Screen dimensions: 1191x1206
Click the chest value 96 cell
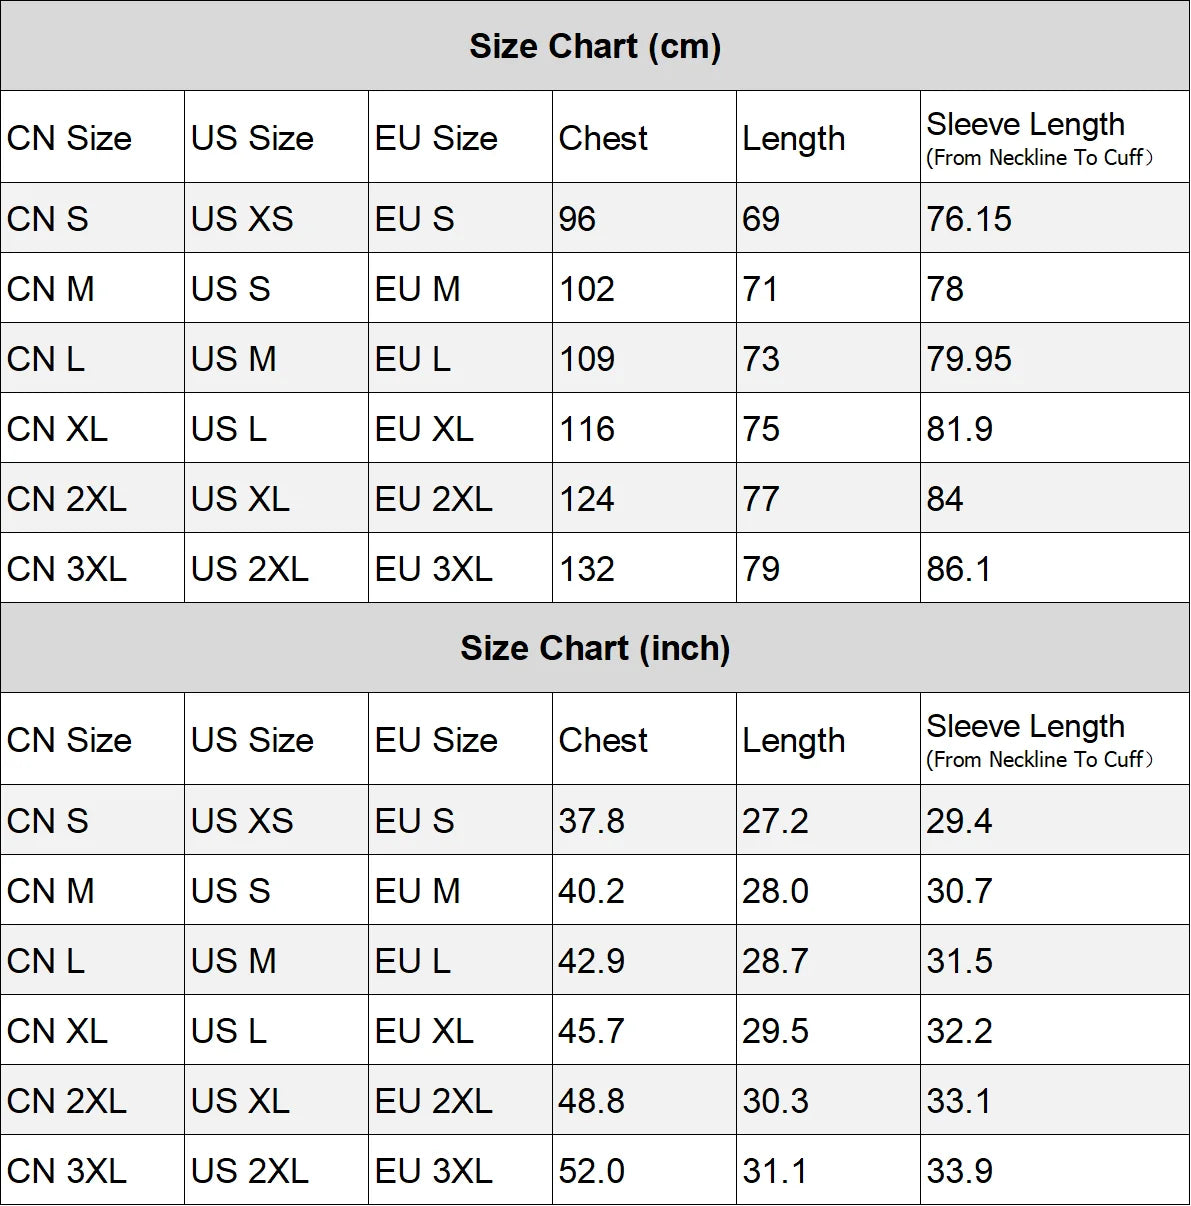[577, 219]
